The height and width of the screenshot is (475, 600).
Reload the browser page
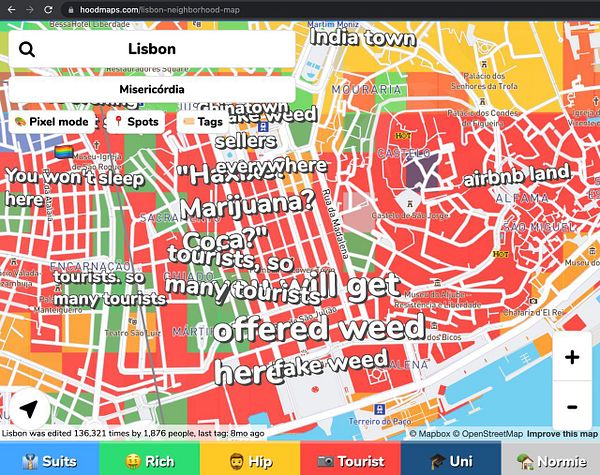click(x=48, y=10)
